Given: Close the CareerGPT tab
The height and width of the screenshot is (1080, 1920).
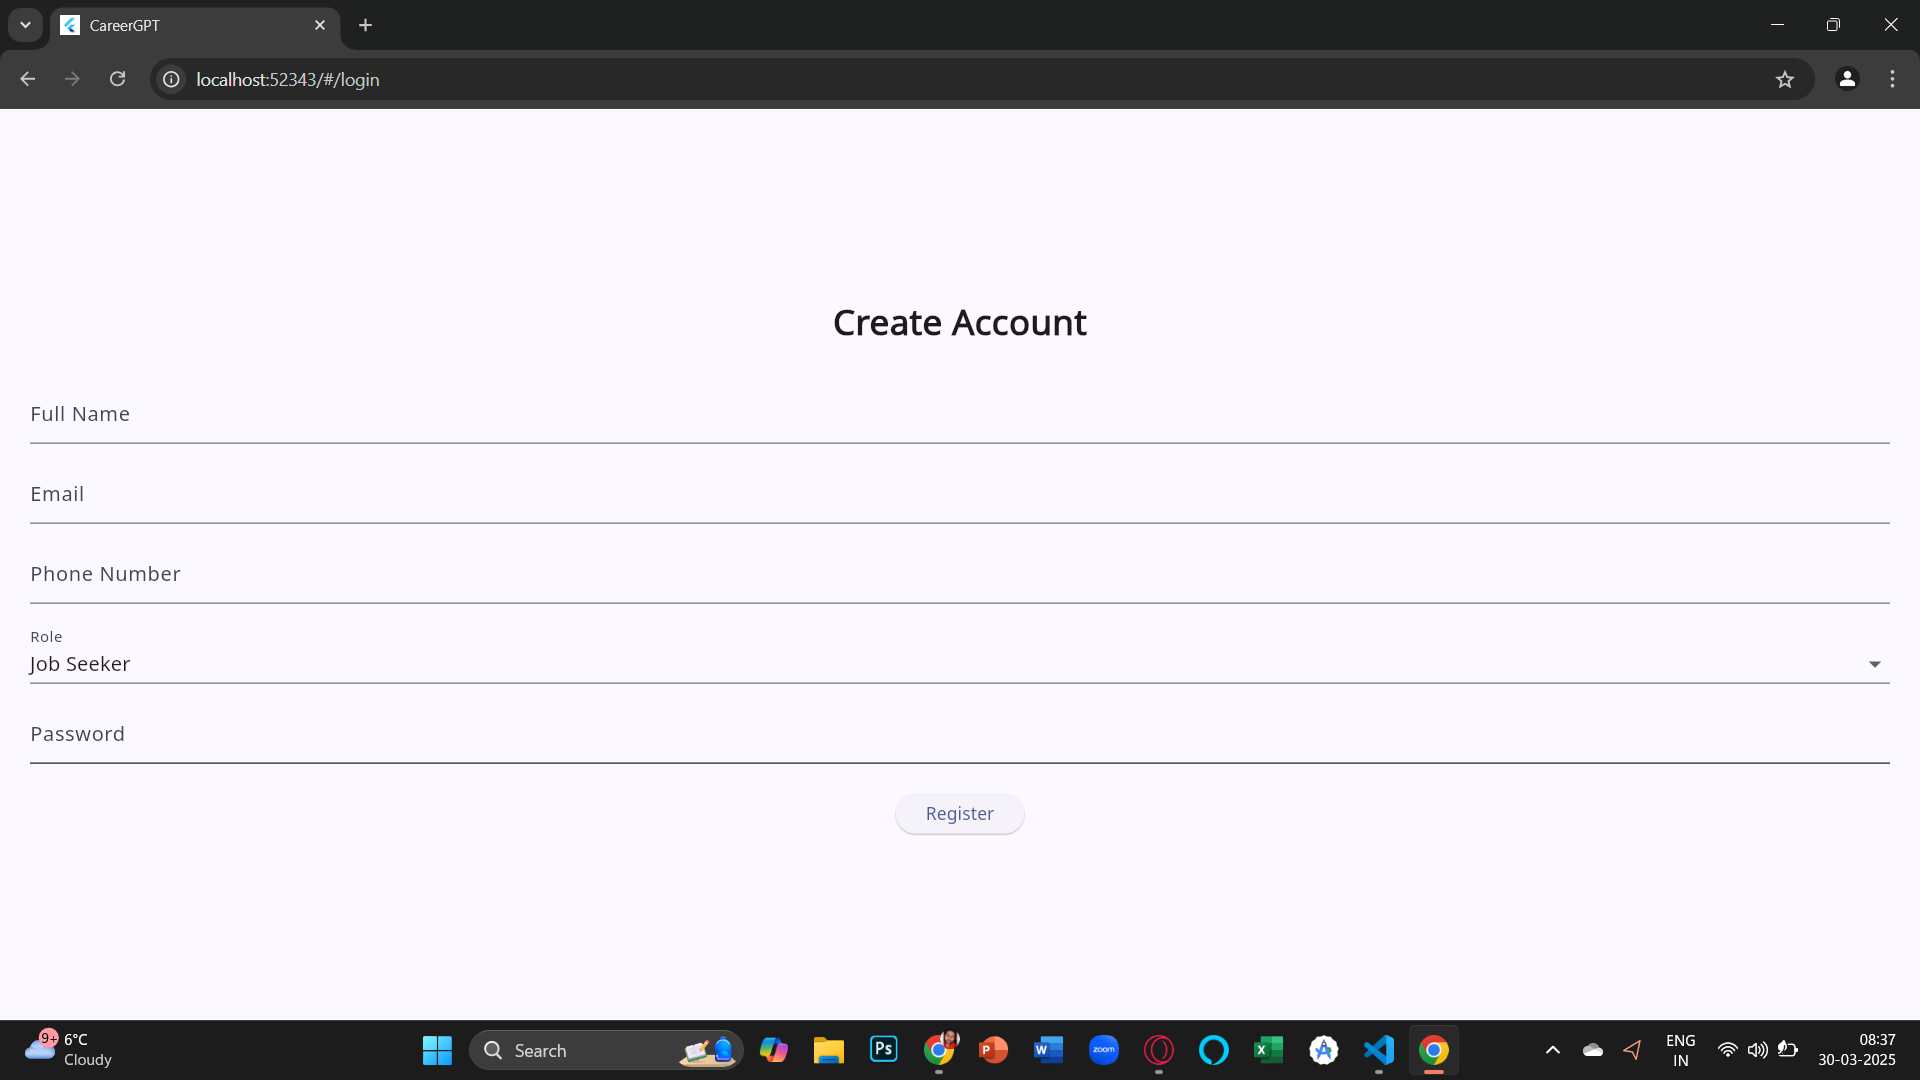Looking at the screenshot, I should coord(320,25).
